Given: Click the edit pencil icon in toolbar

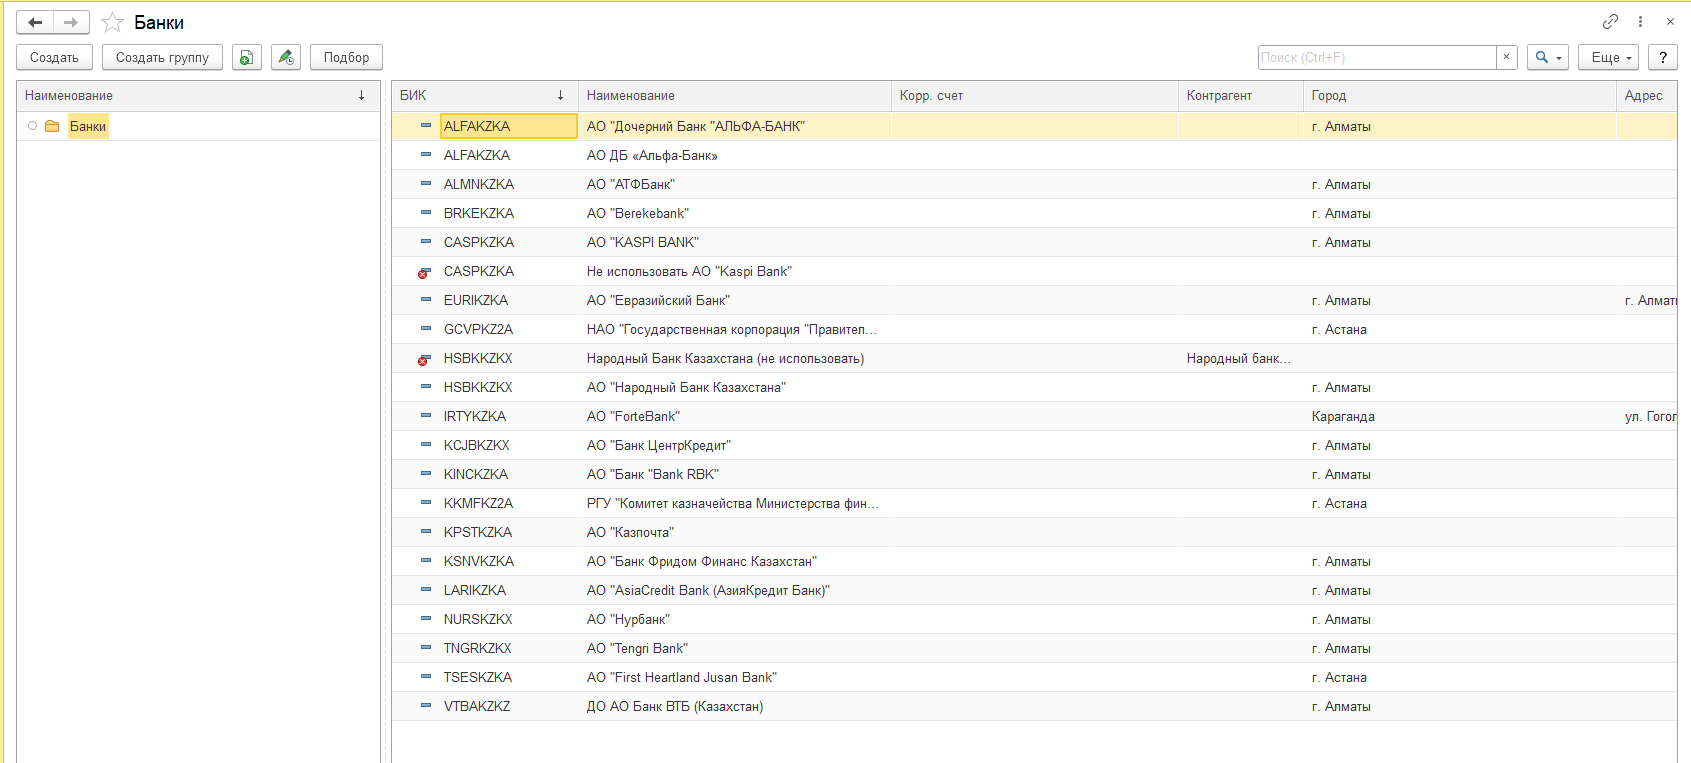Looking at the screenshot, I should tap(286, 57).
